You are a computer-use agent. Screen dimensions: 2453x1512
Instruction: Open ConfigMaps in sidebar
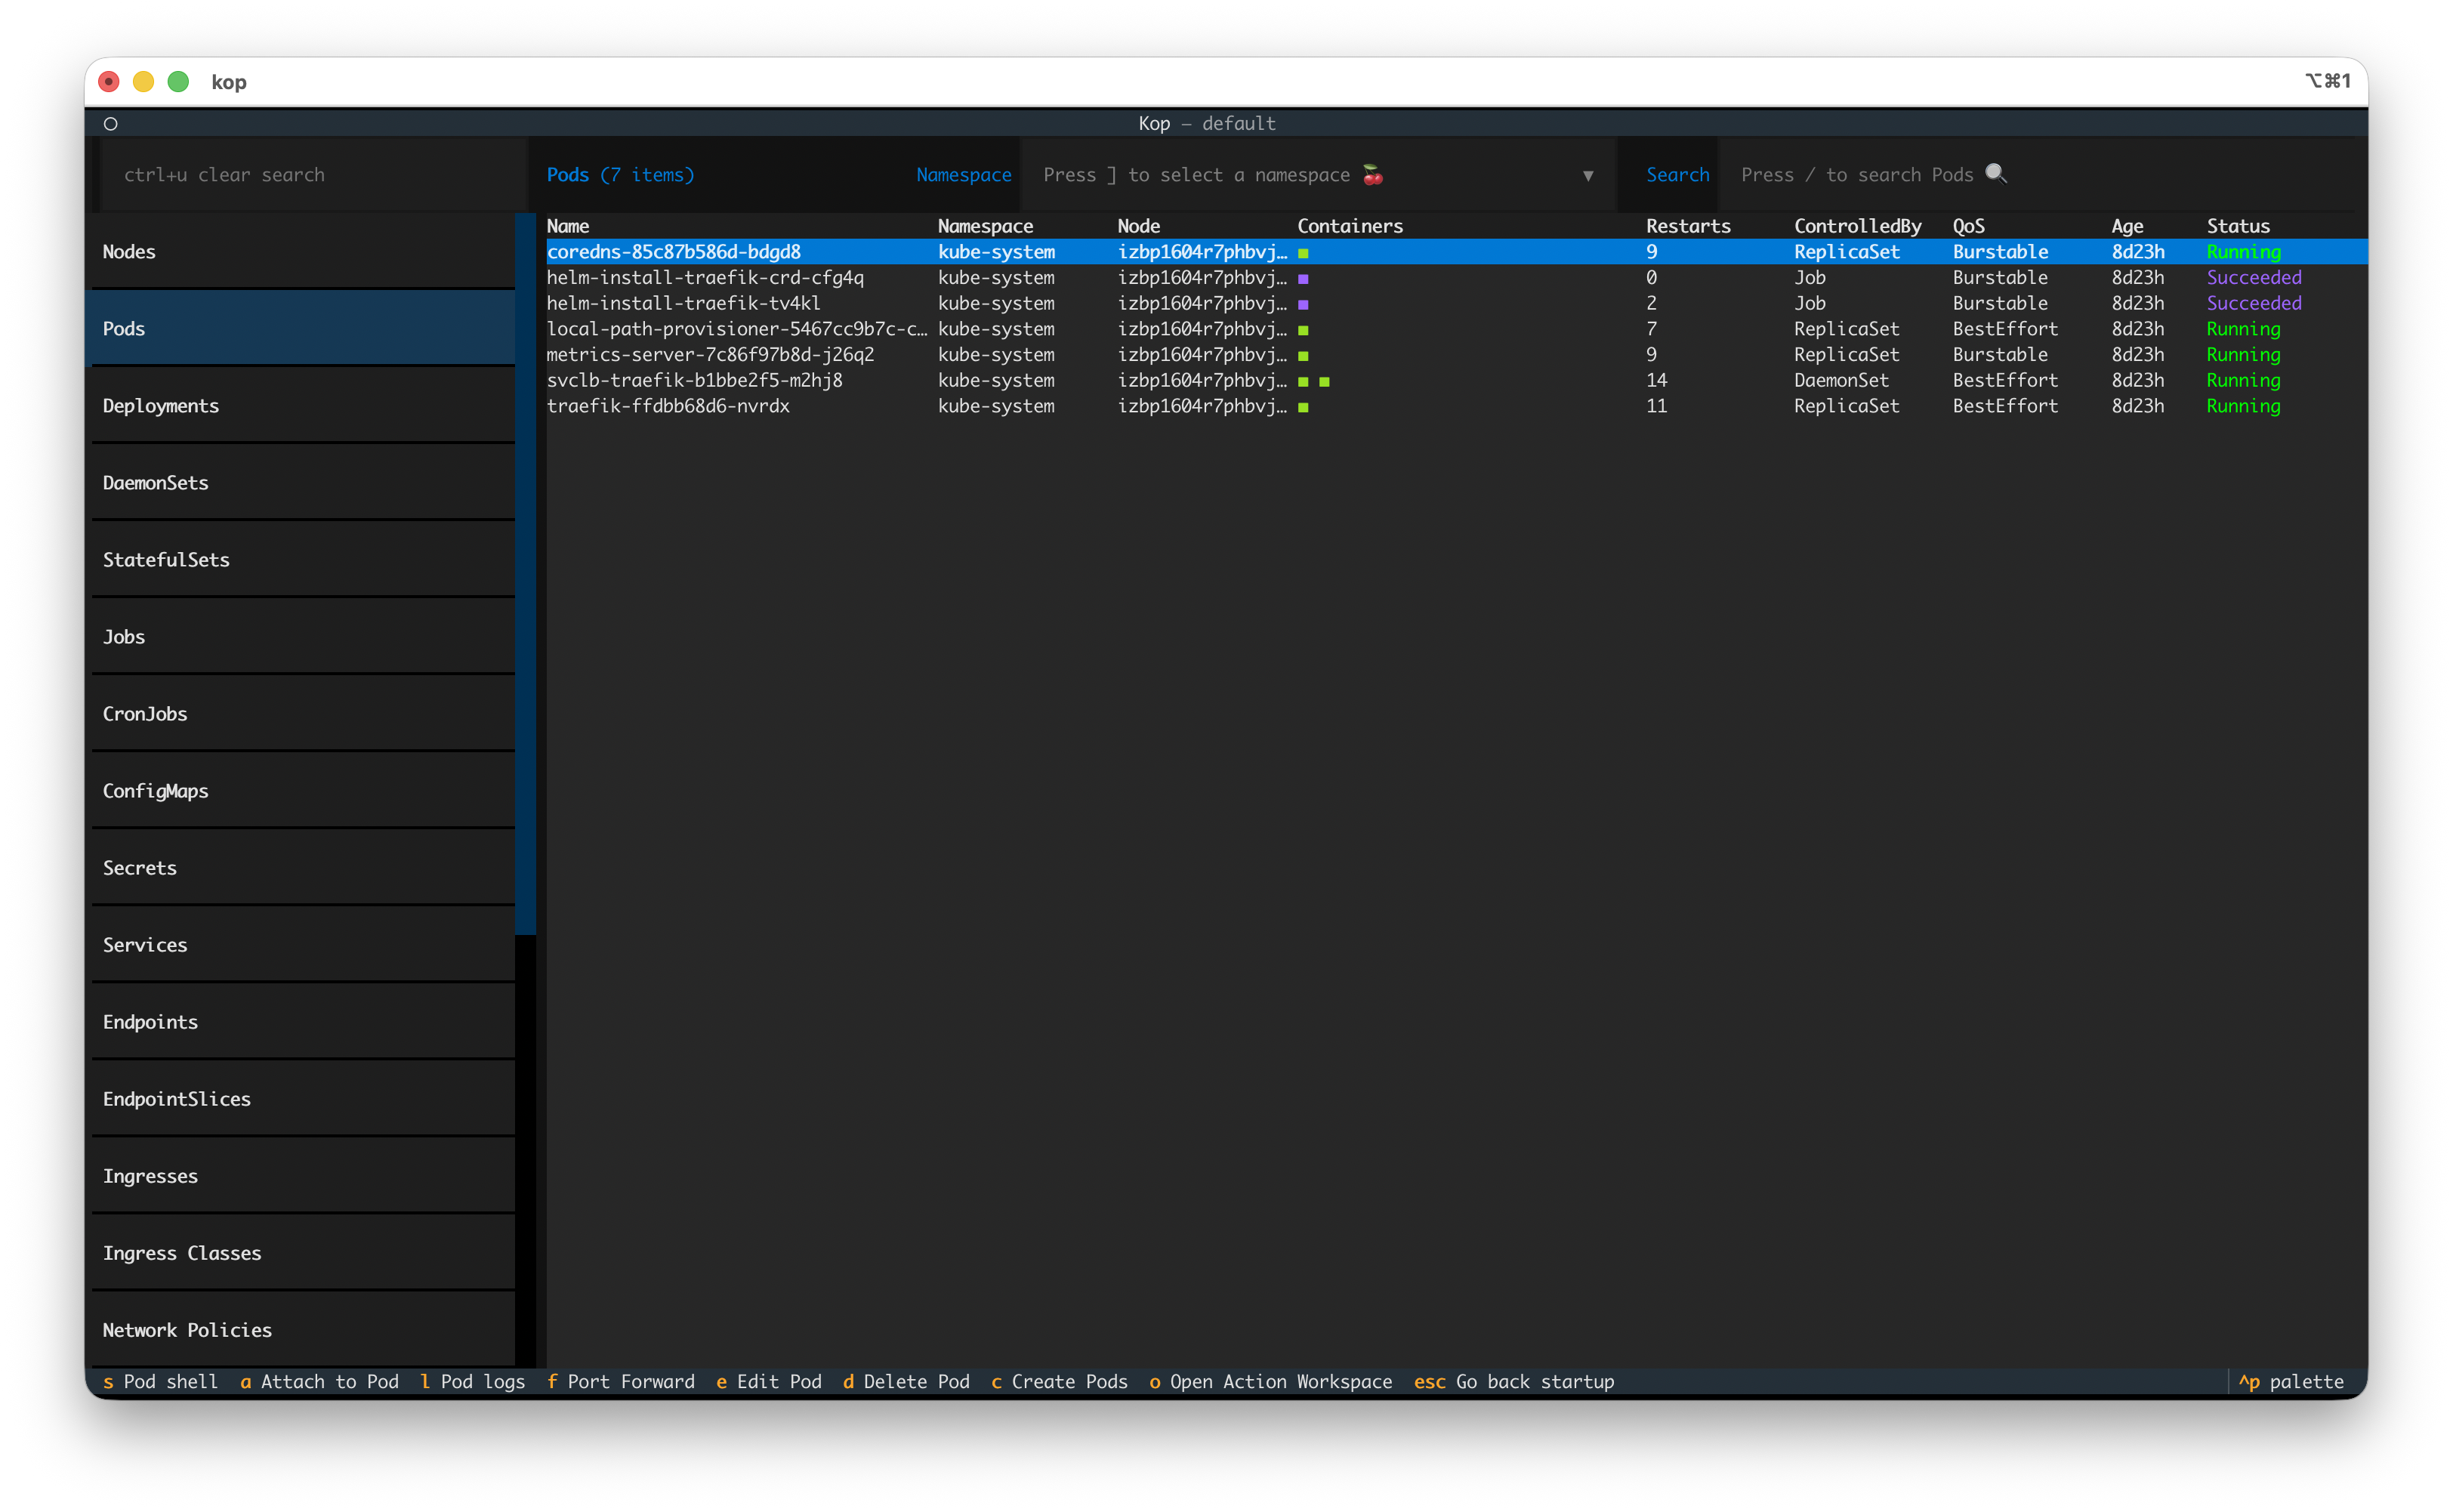(x=303, y=791)
